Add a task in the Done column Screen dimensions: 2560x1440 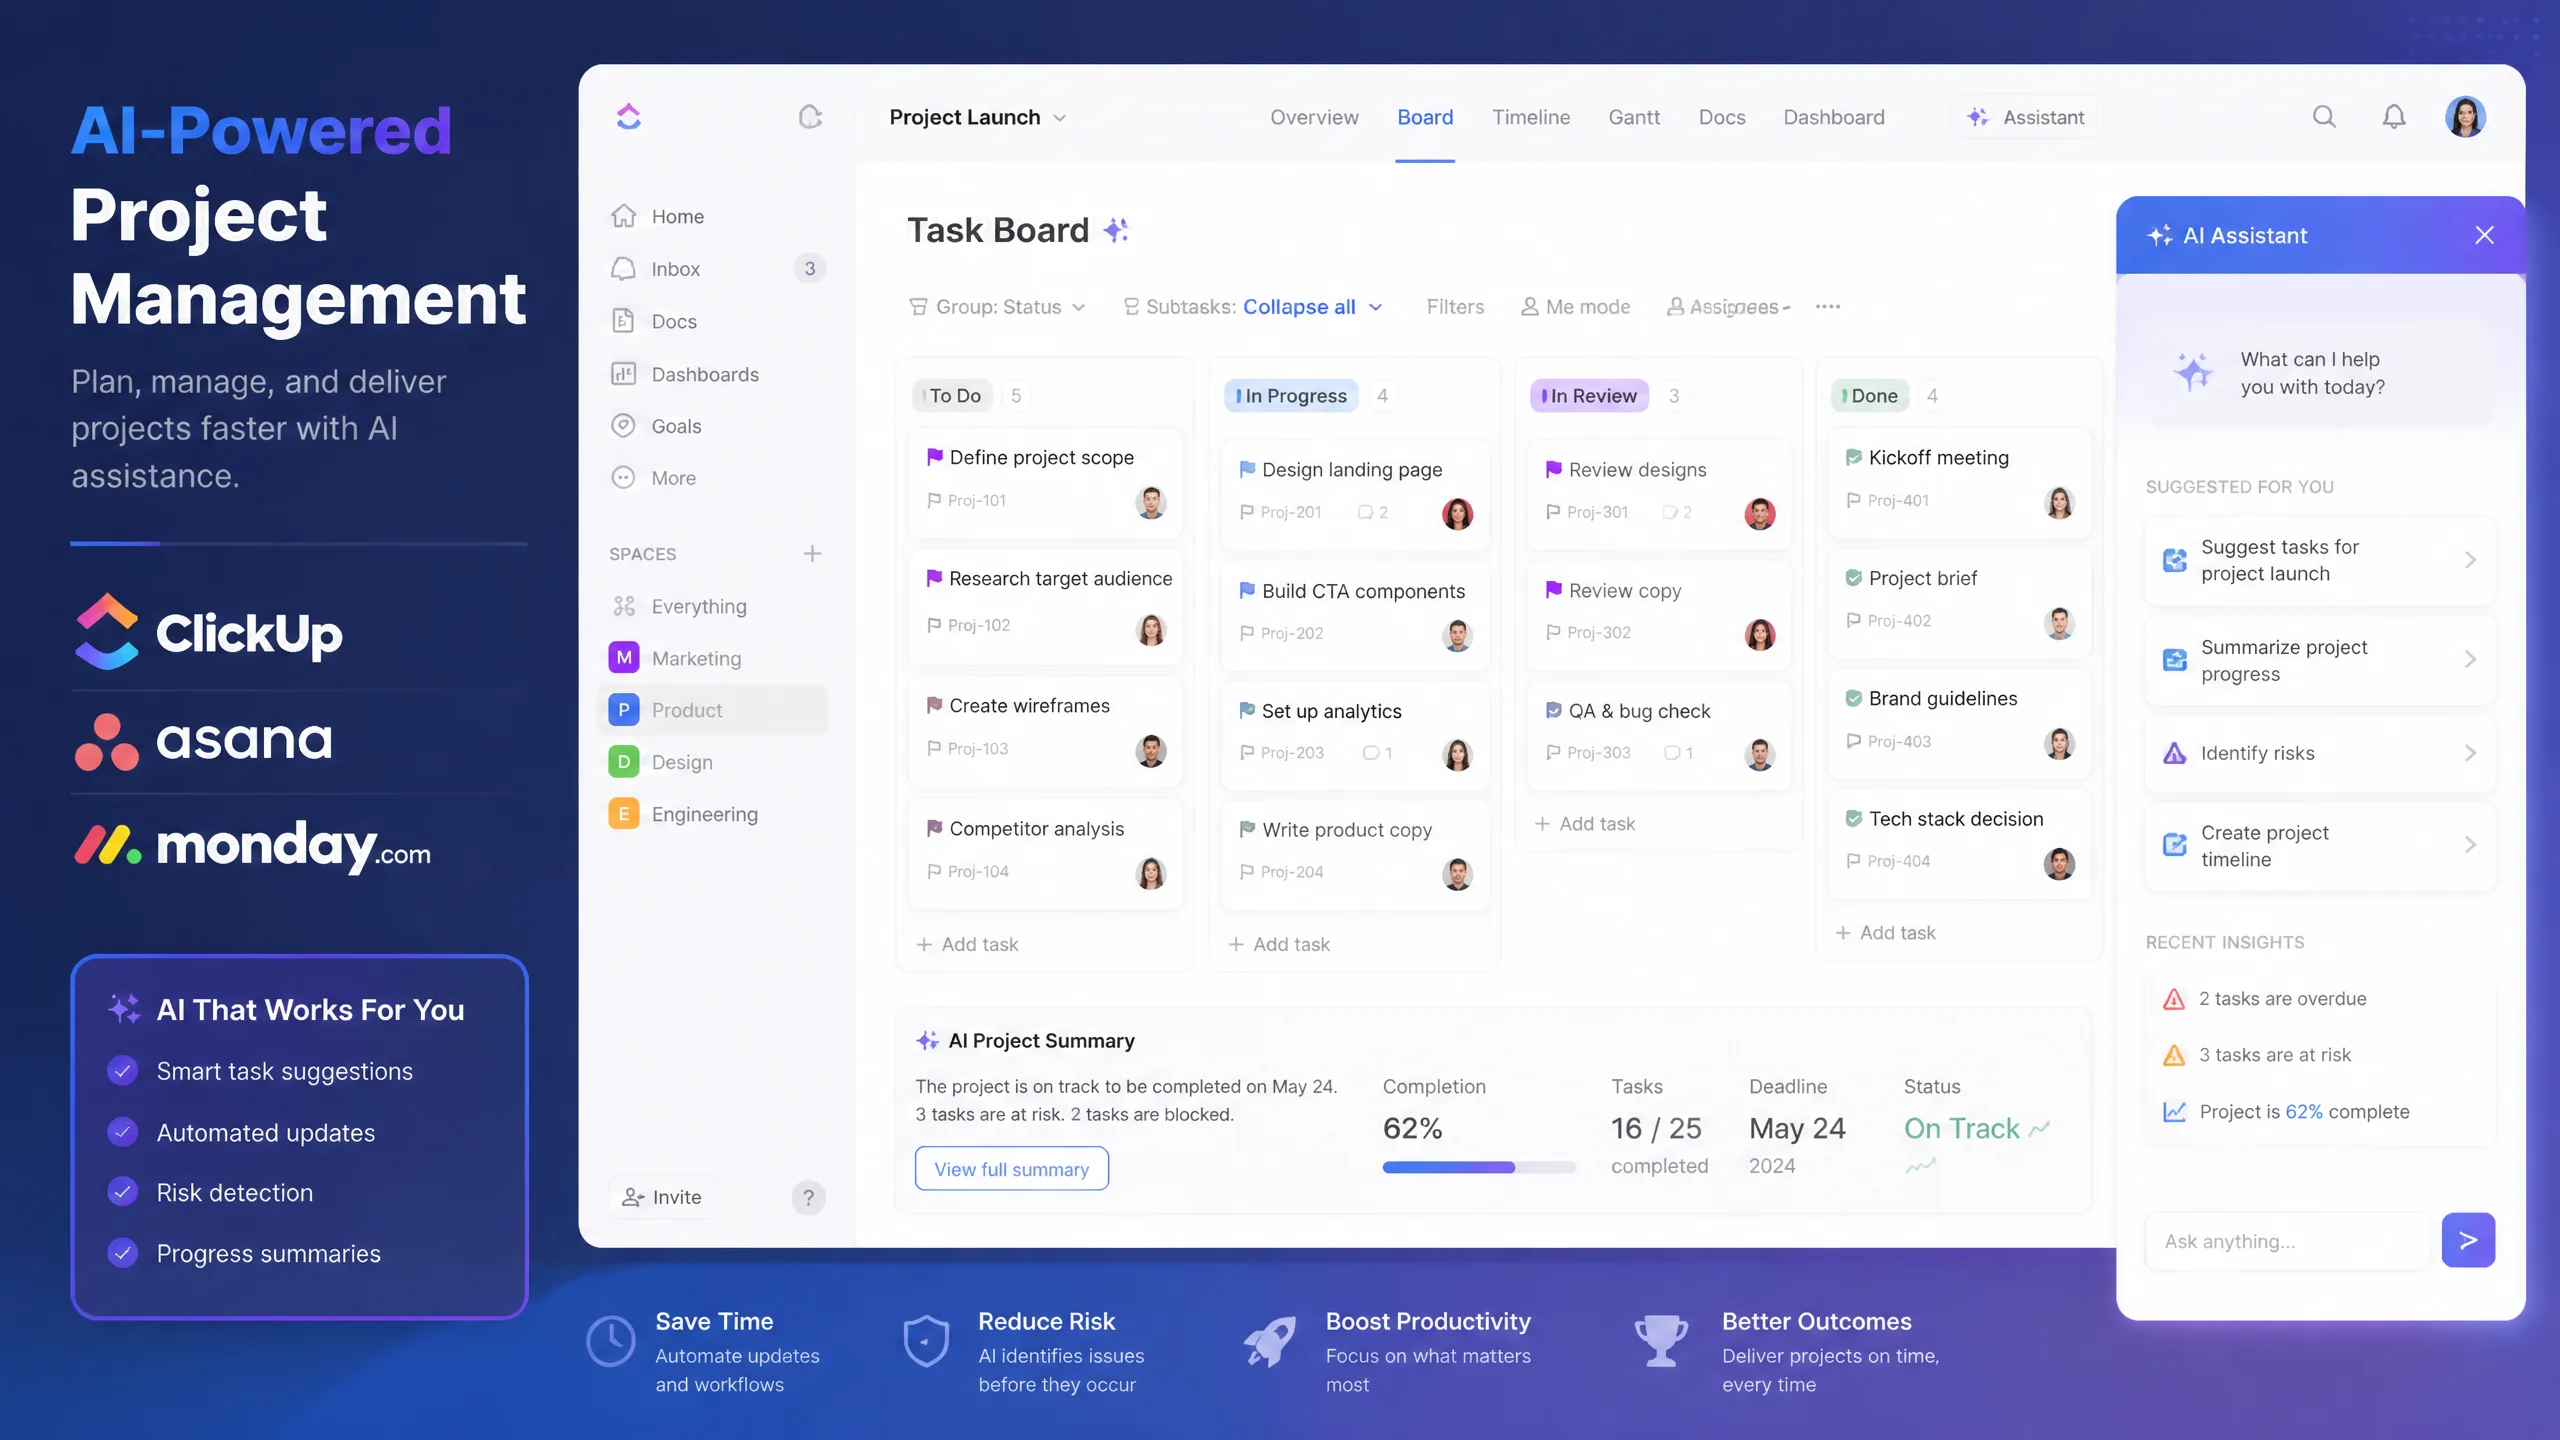[x=1886, y=933]
